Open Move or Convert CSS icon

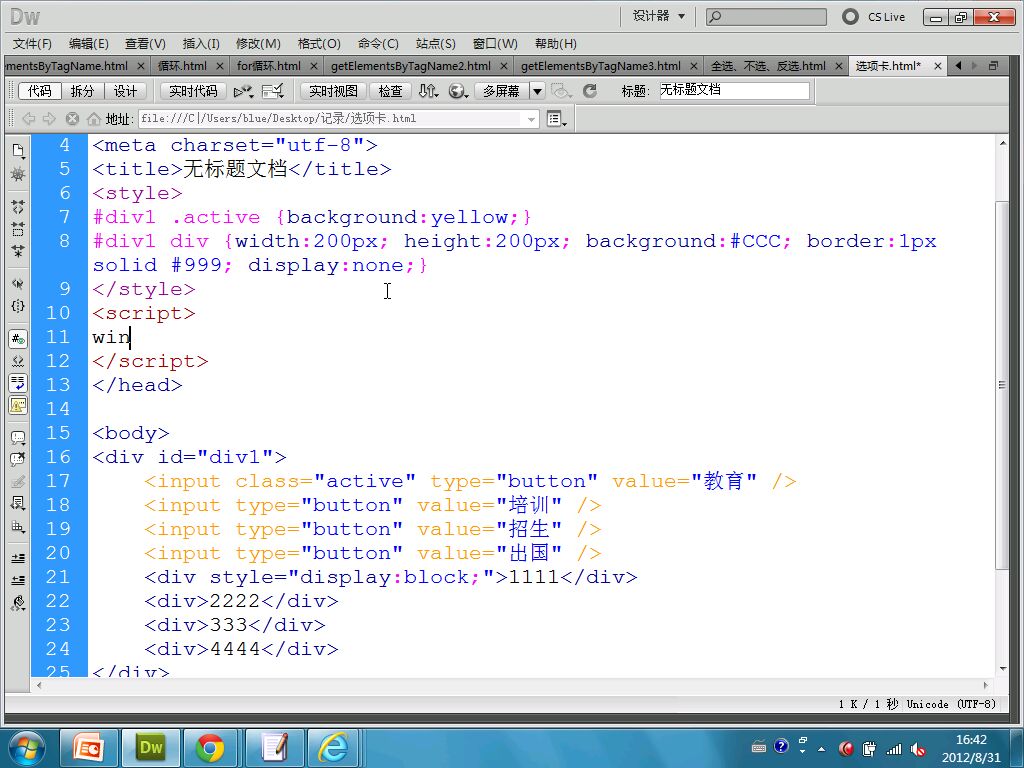[x=18, y=526]
